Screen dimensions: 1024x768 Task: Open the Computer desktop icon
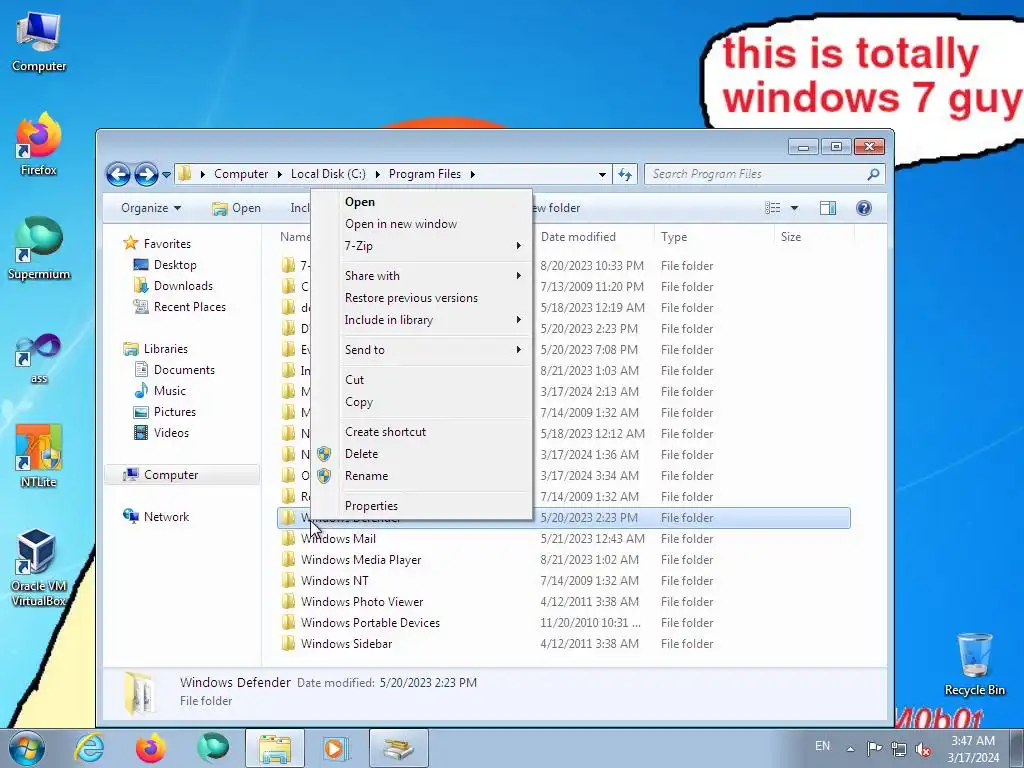[39, 42]
